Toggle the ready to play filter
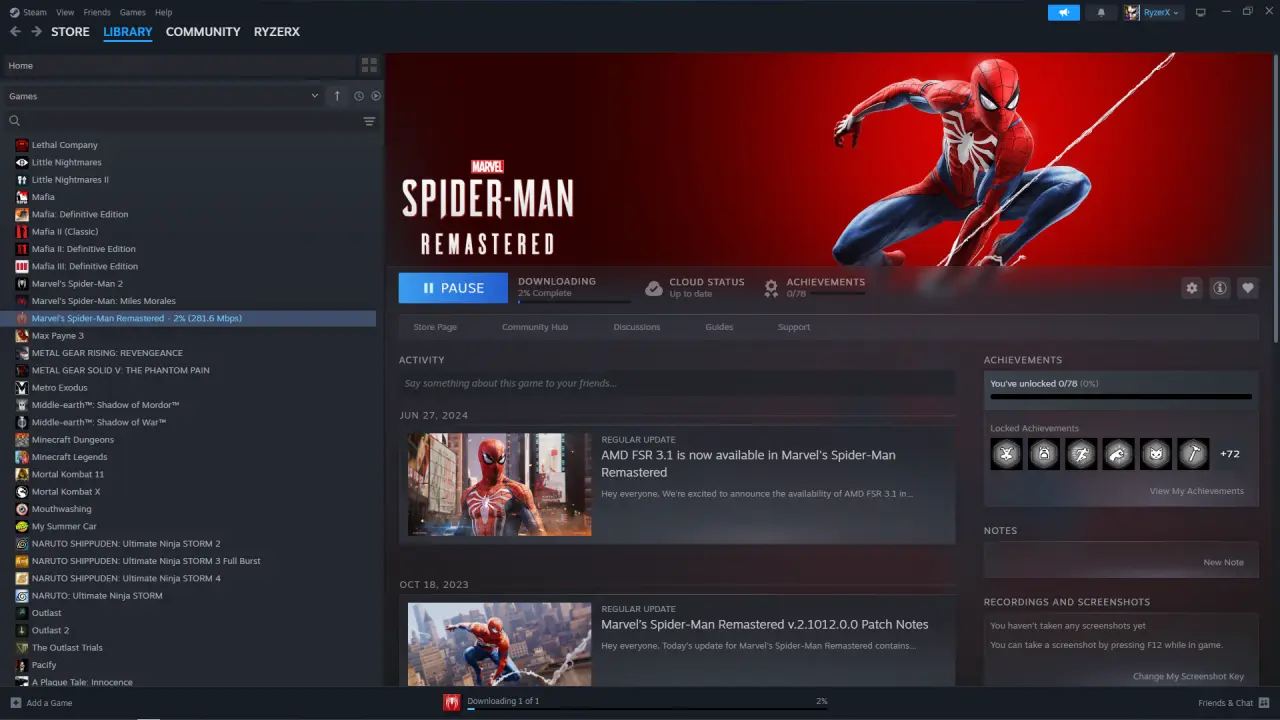Screen dimensions: 1280x720 [x=376, y=96]
